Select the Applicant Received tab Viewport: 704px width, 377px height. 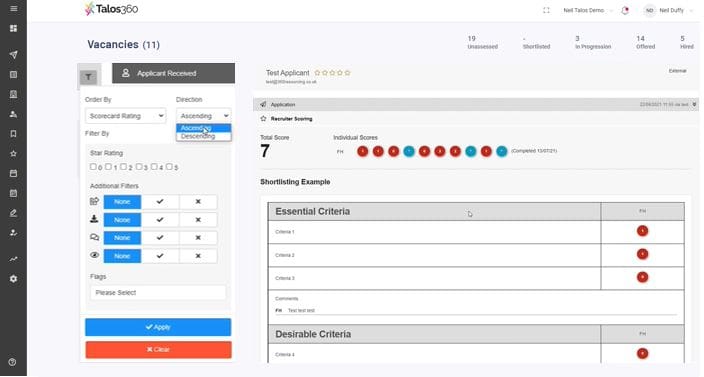tap(173, 73)
